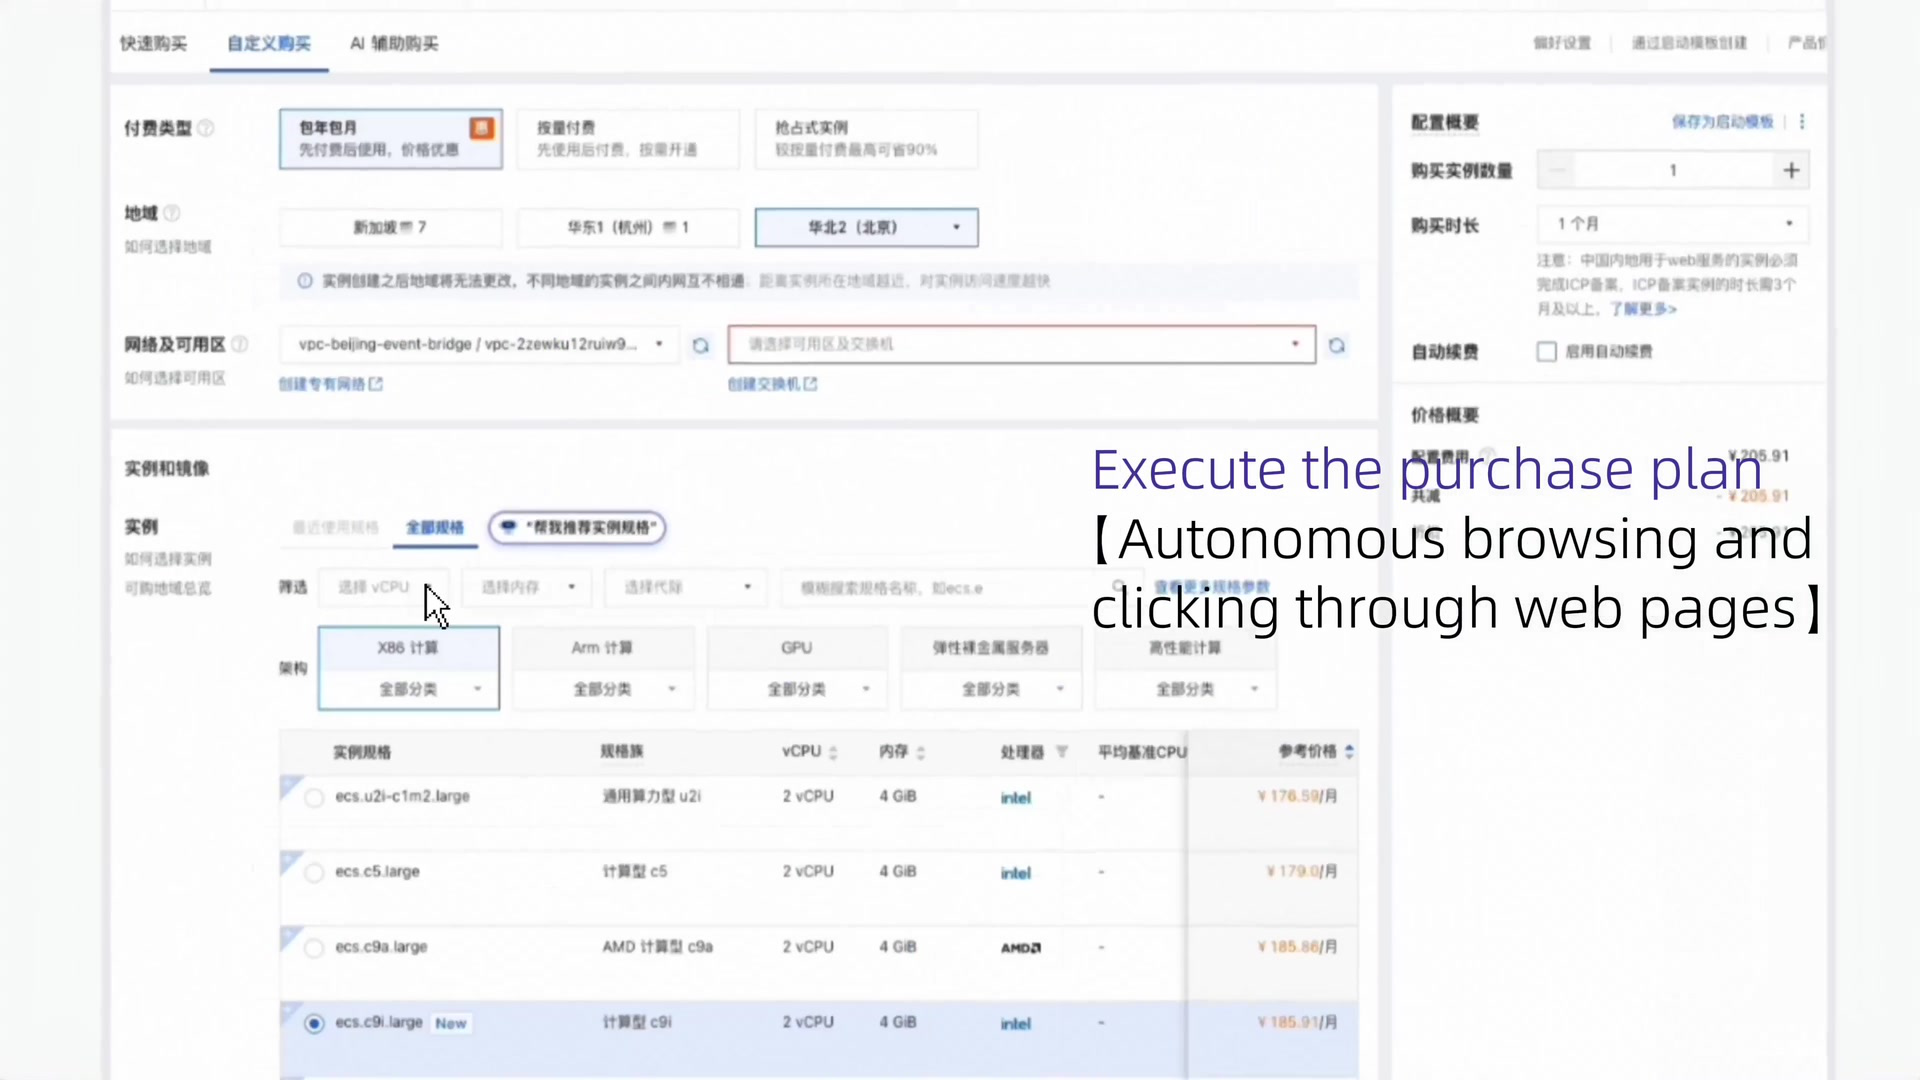Select the ecs.c5.large instance radio button
The image size is (1920, 1080).
tap(314, 873)
